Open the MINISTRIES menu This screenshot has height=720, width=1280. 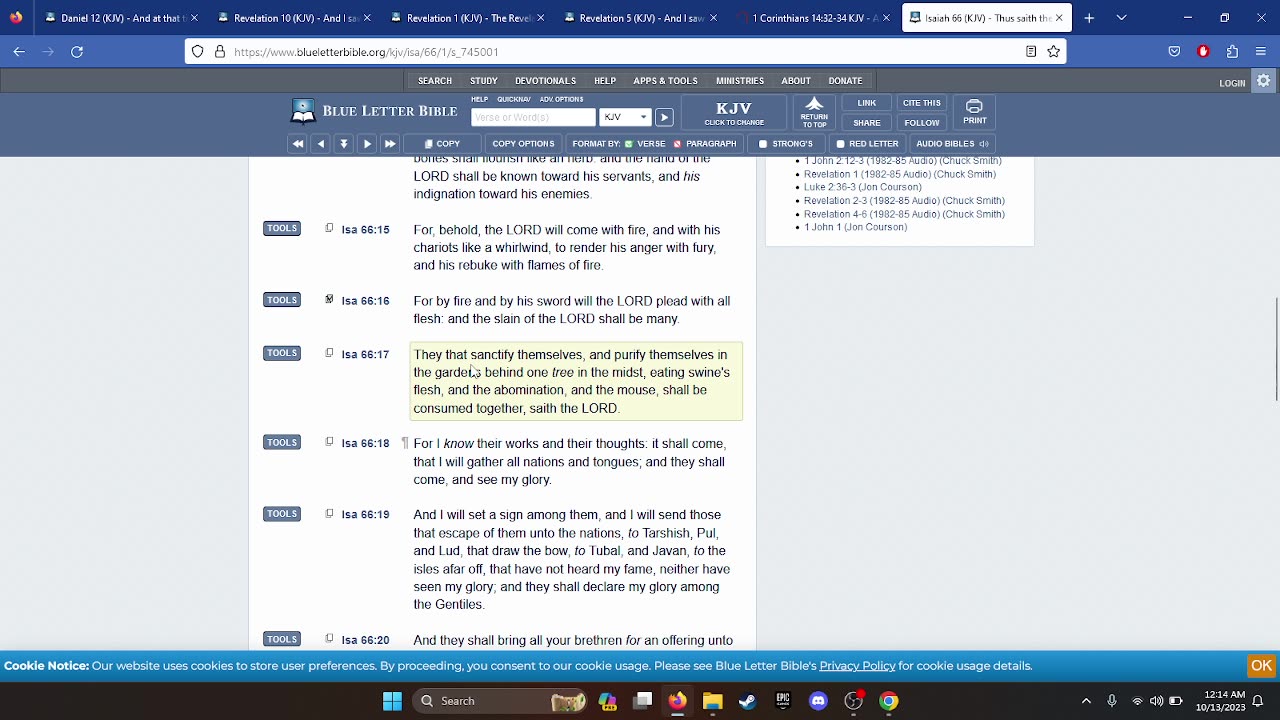(x=740, y=81)
